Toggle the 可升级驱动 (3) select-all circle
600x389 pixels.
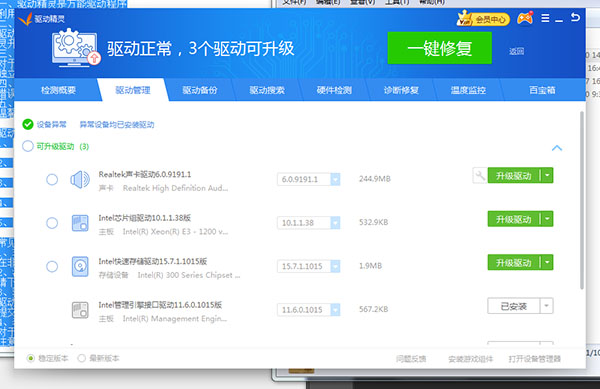click(28, 146)
